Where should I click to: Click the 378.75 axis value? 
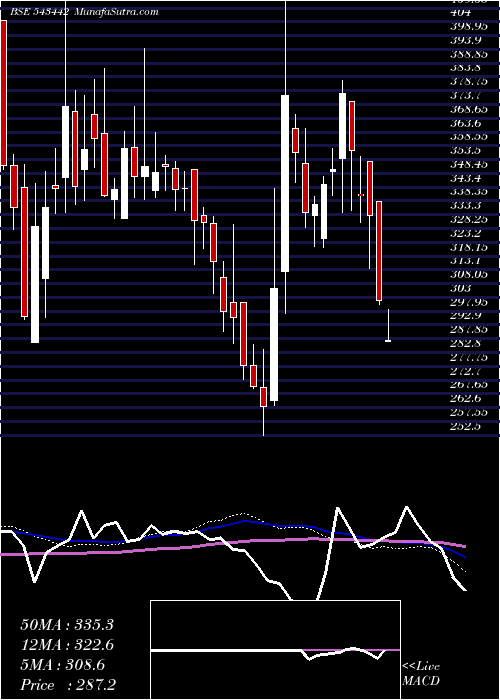tap(469, 82)
